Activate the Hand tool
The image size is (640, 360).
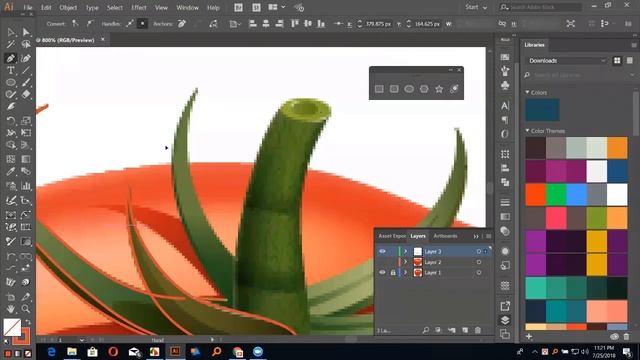(x=11, y=309)
